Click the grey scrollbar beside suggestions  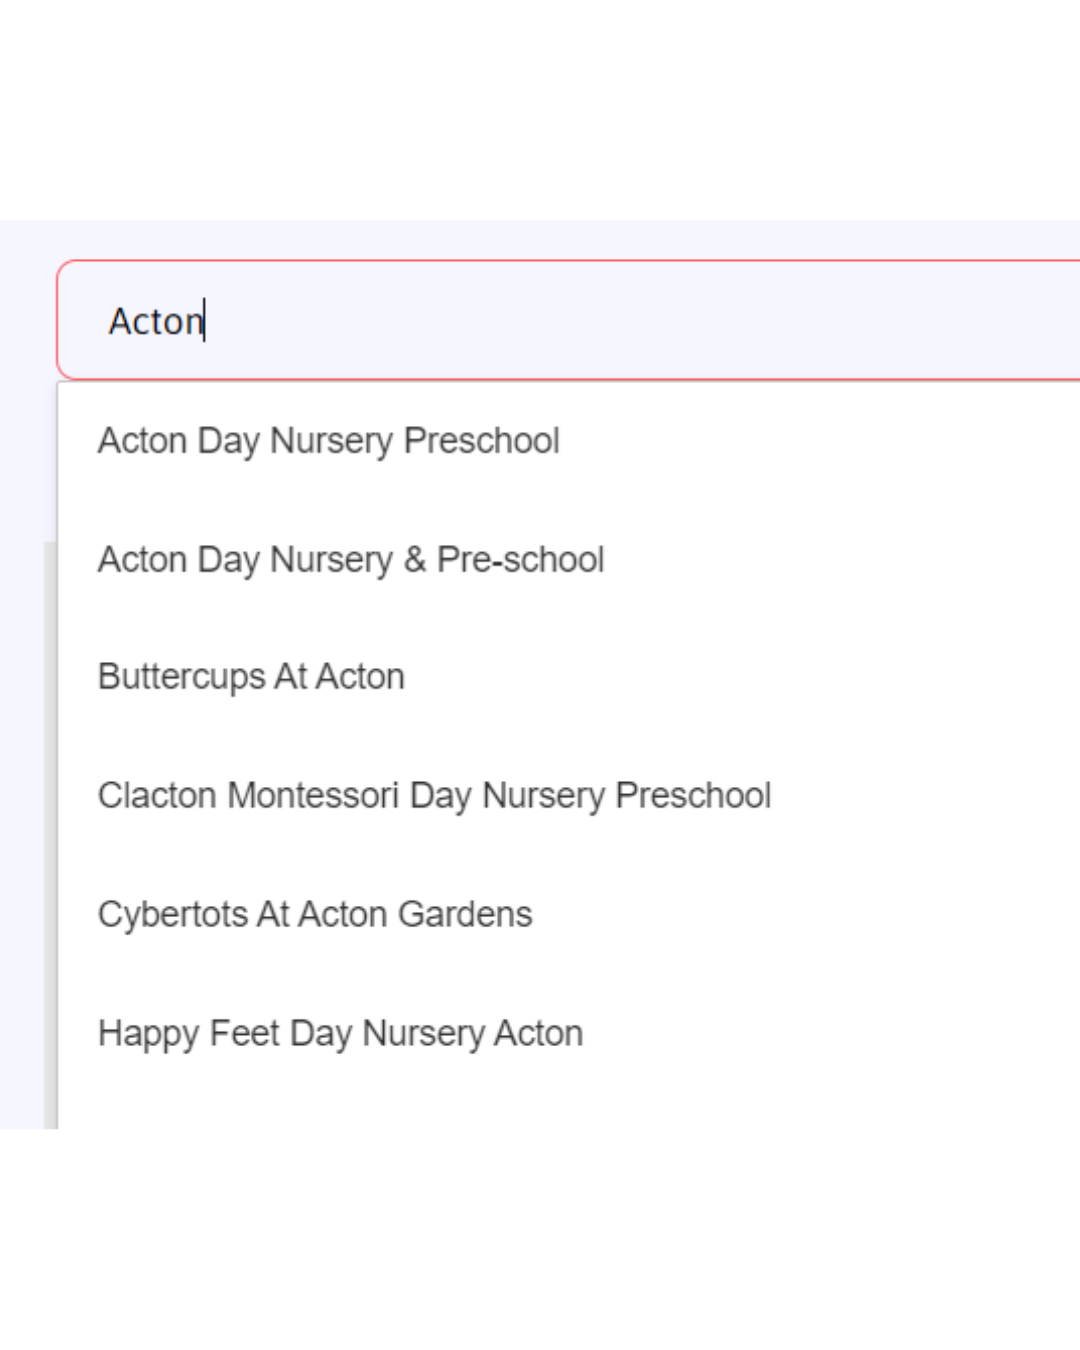(x=50, y=835)
